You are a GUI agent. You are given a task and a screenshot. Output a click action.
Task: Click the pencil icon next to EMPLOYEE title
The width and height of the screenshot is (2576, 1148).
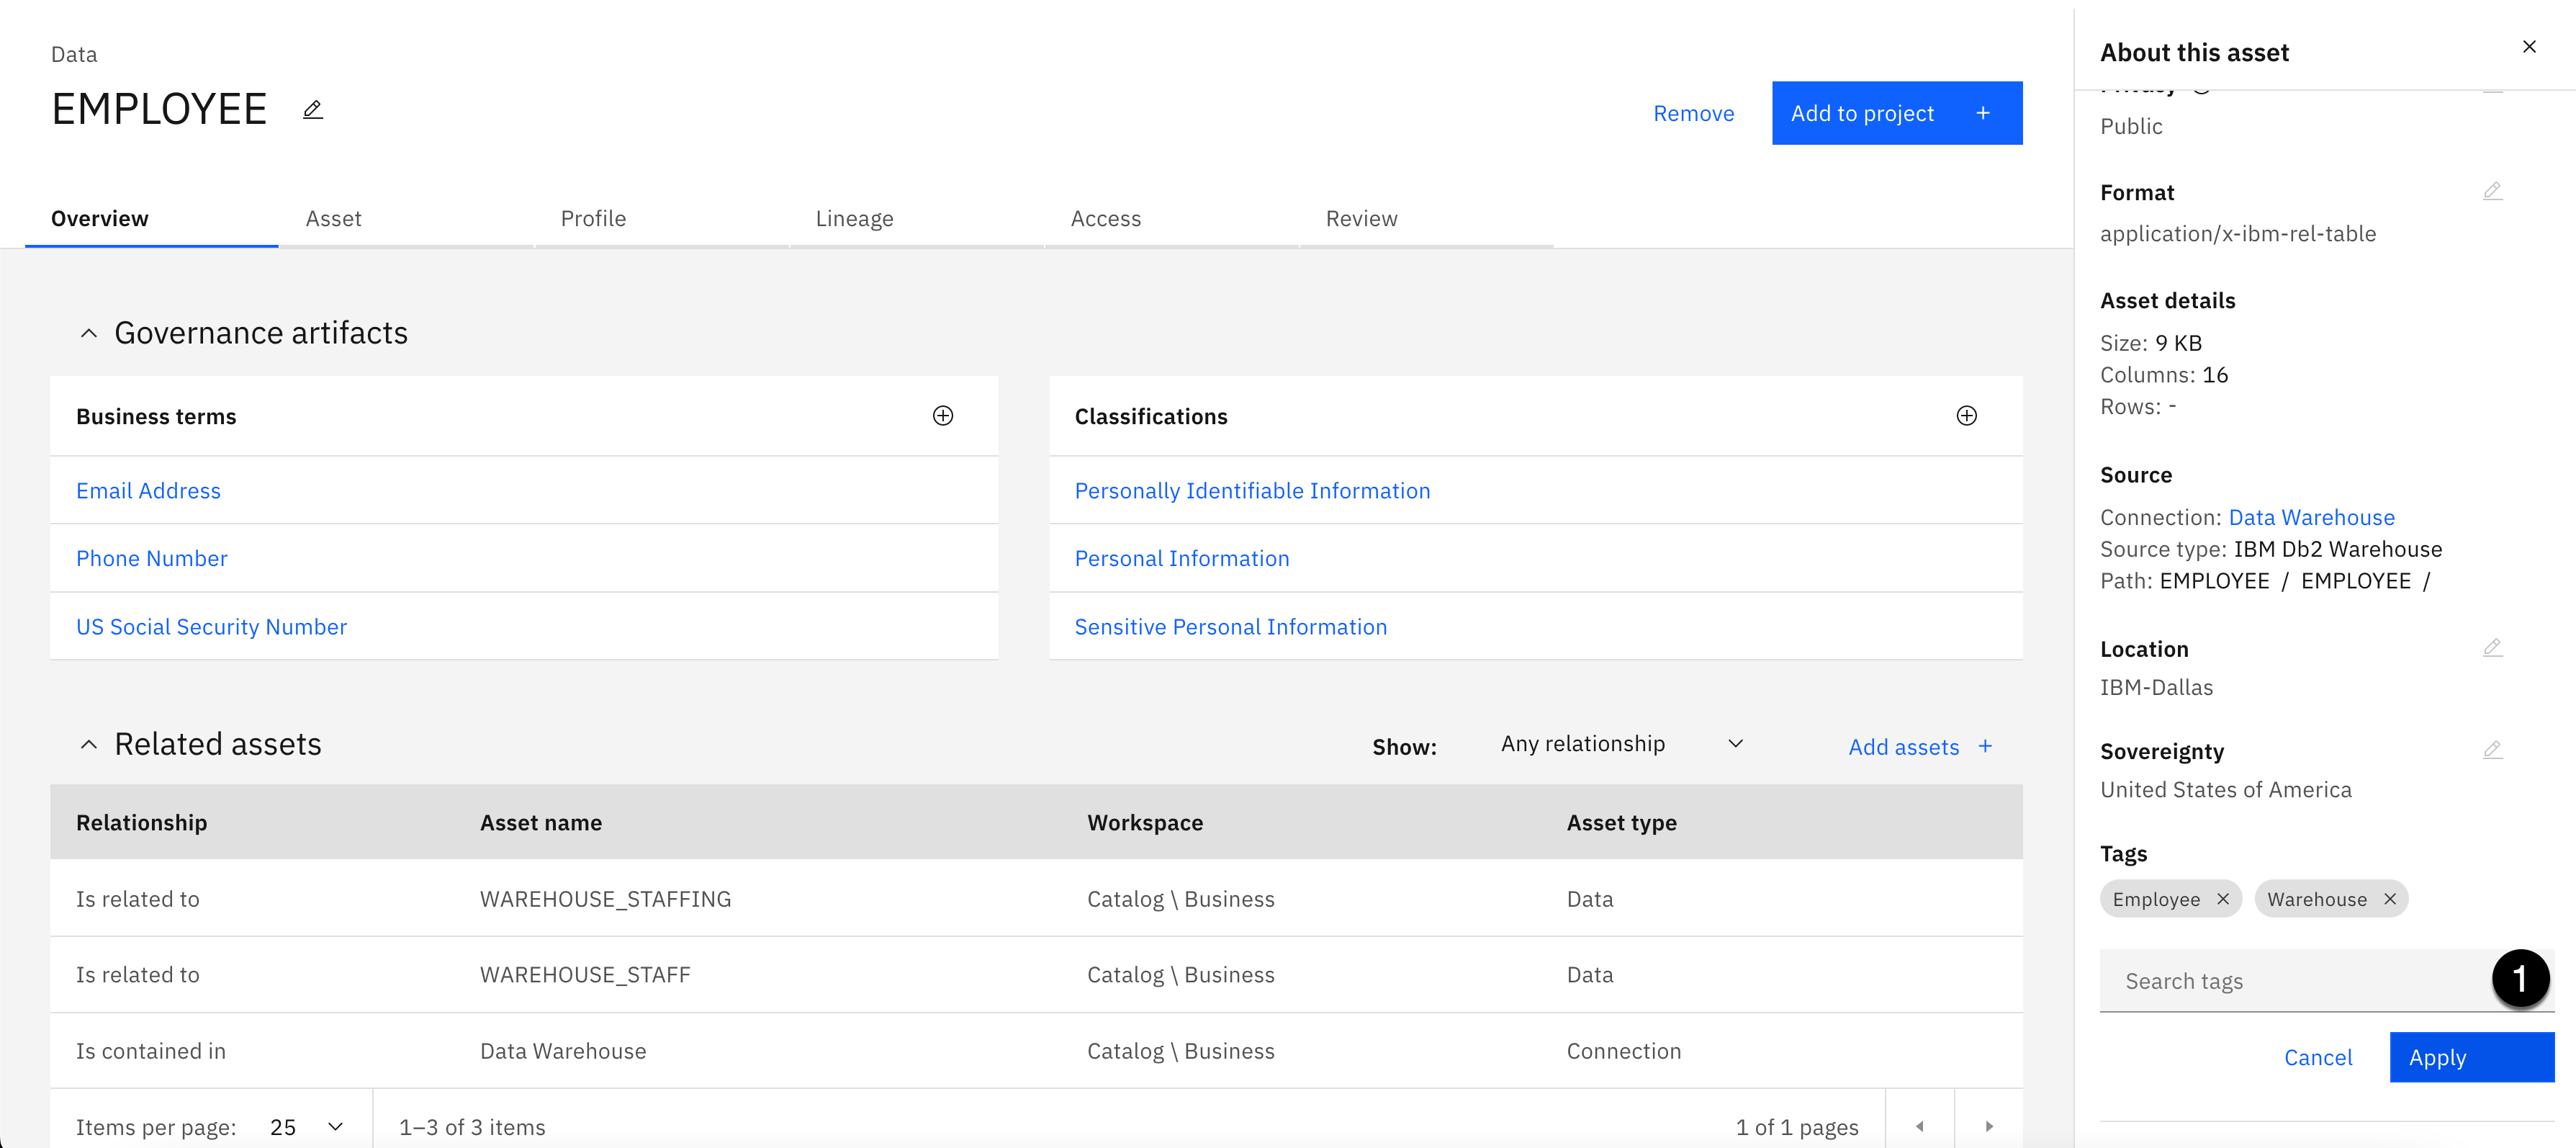[313, 110]
